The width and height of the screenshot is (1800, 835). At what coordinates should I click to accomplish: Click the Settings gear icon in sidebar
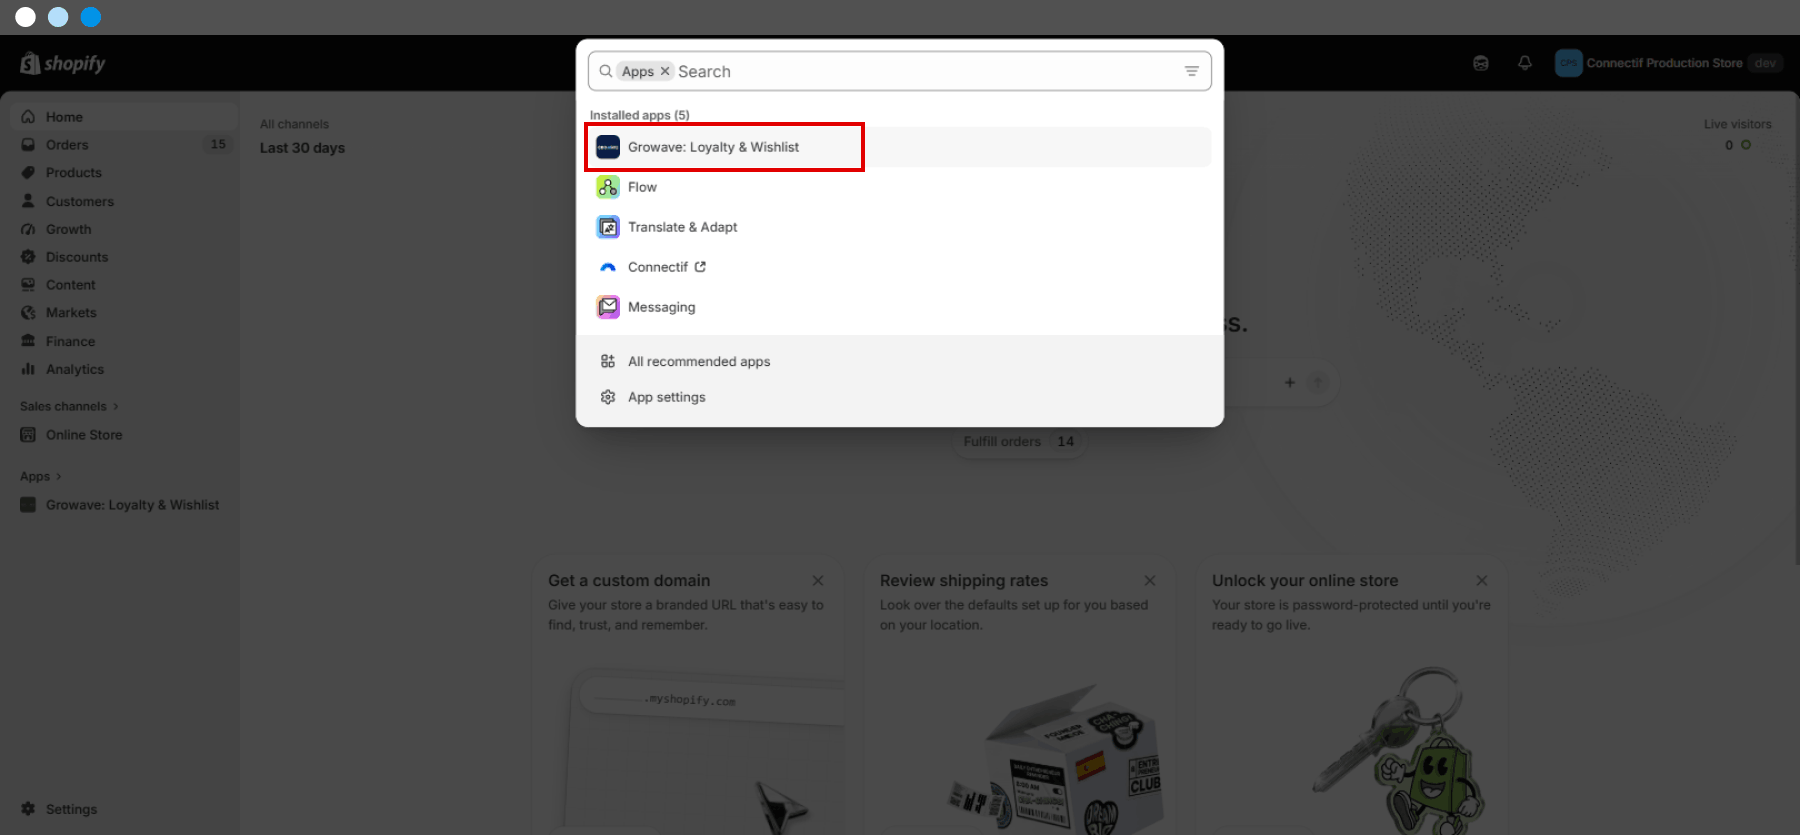pyautogui.click(x=28, y=809)
